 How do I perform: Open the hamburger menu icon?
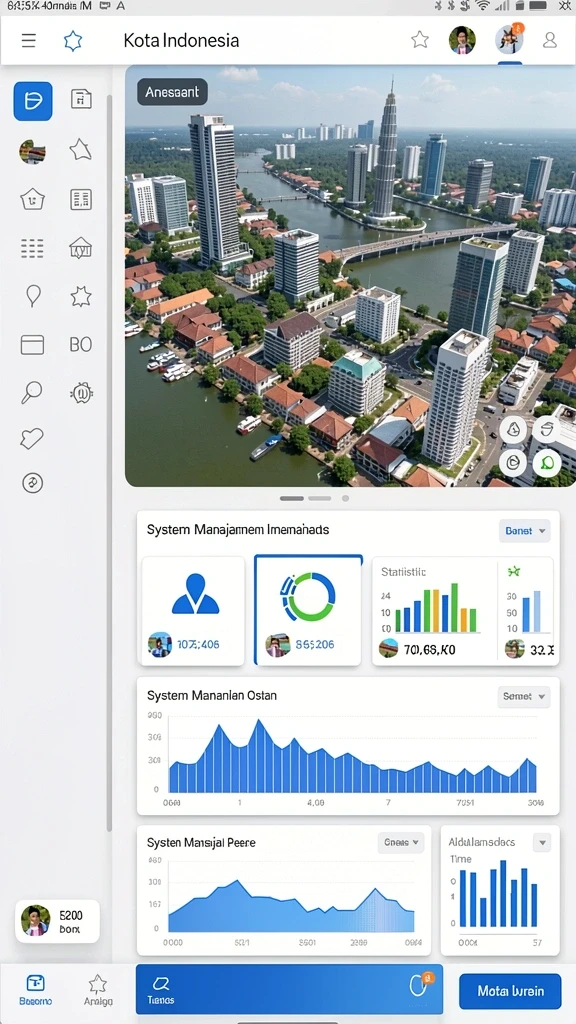tap(29, 40)
